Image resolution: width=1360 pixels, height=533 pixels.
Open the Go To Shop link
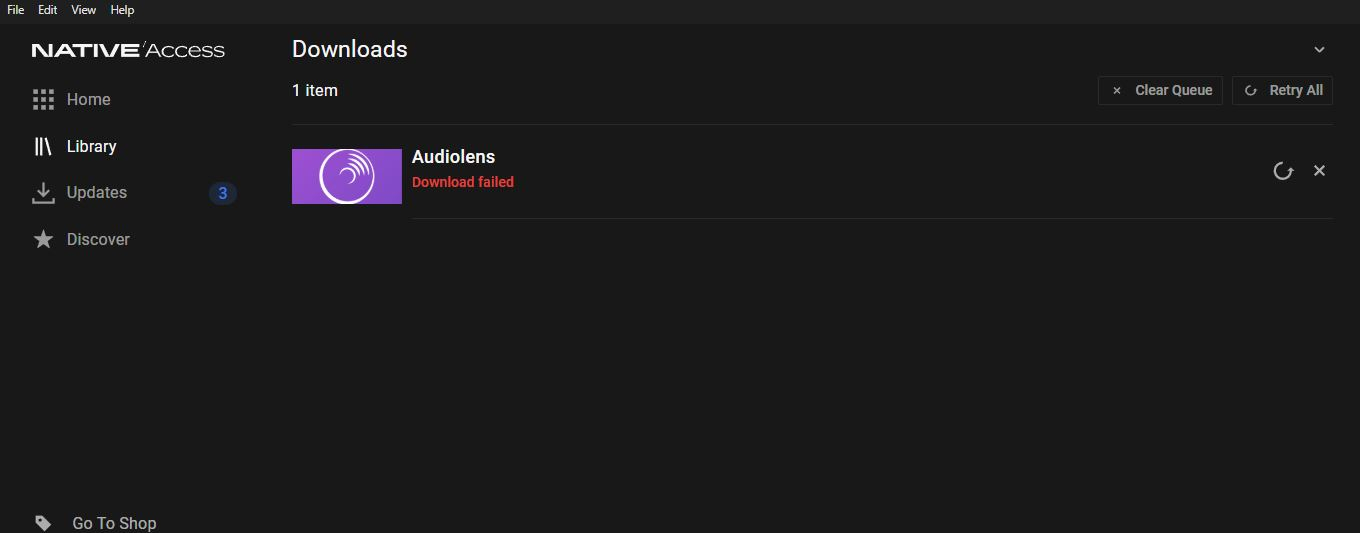coord(114,523)
